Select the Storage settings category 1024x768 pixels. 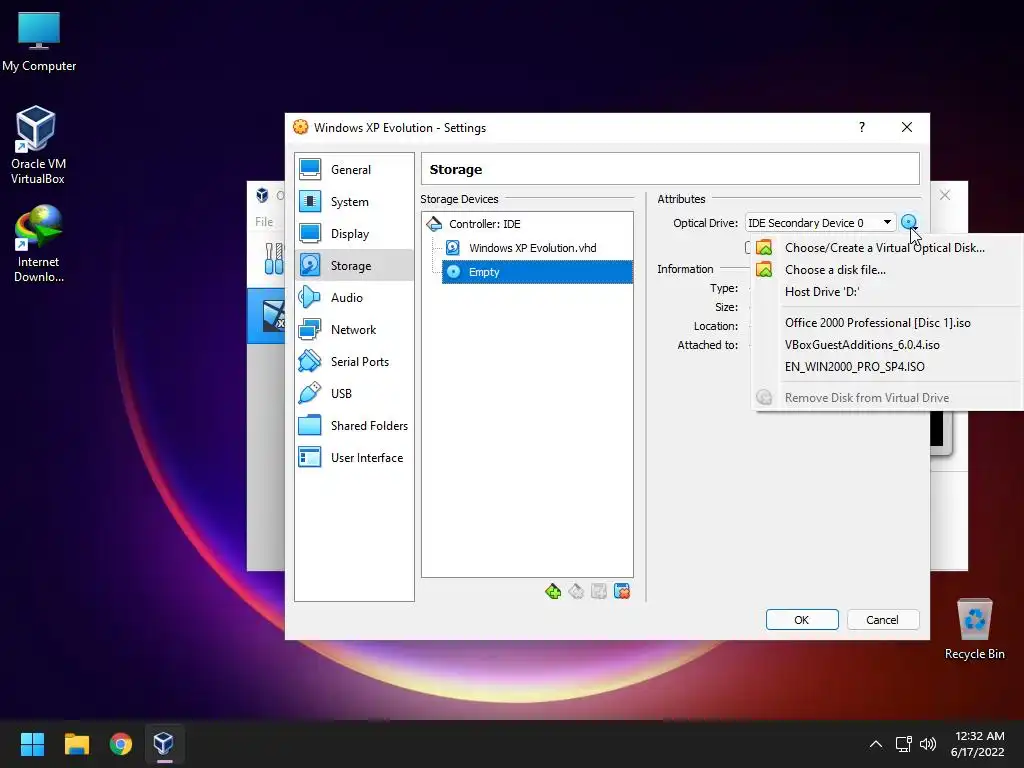click(353, 266)
